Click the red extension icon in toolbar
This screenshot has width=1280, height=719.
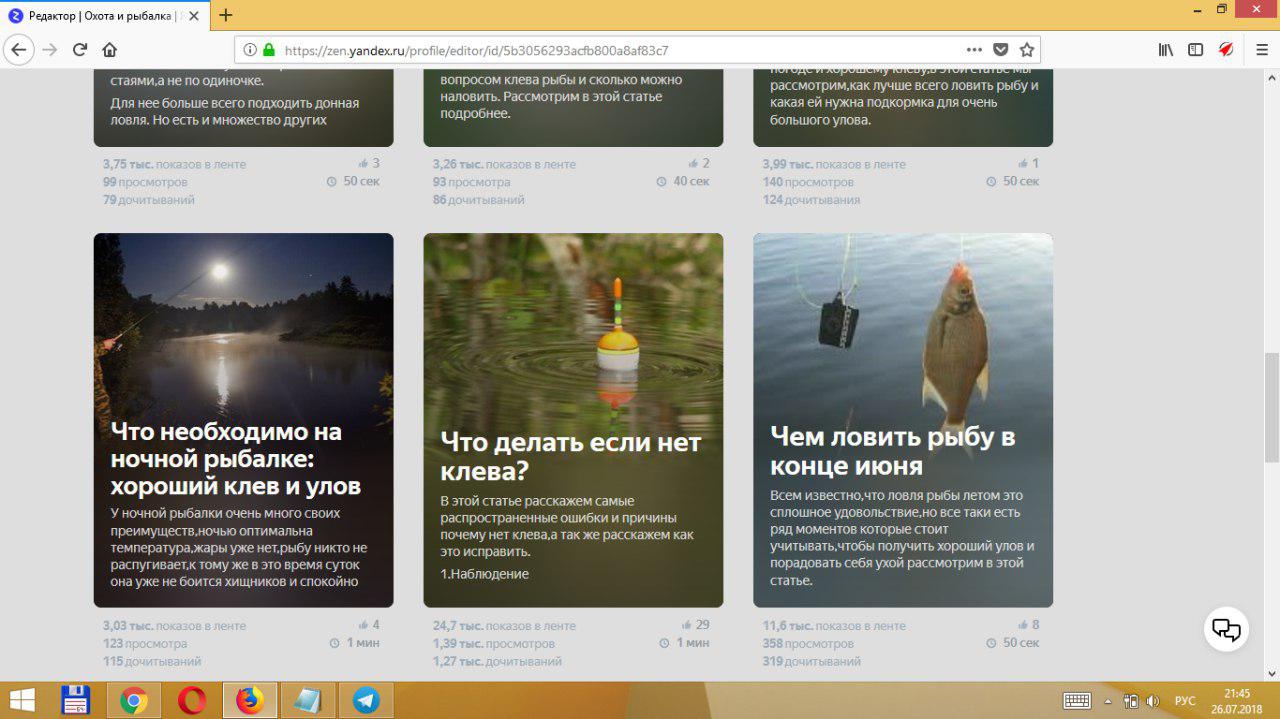pyautogui.click(x=1226, y=49)
